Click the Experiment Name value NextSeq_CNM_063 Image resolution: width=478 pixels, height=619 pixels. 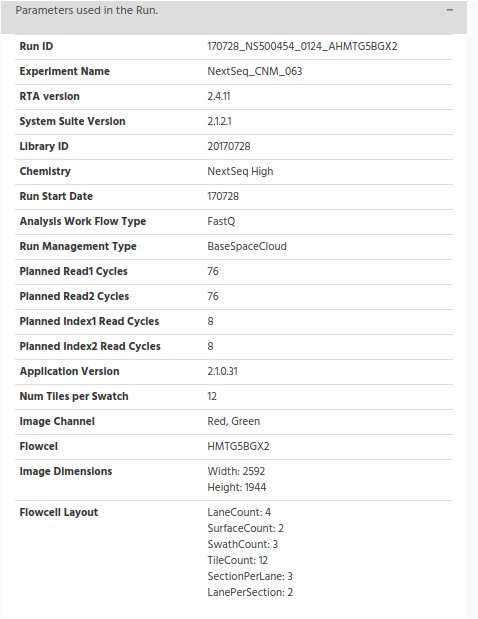coord(255,71)
